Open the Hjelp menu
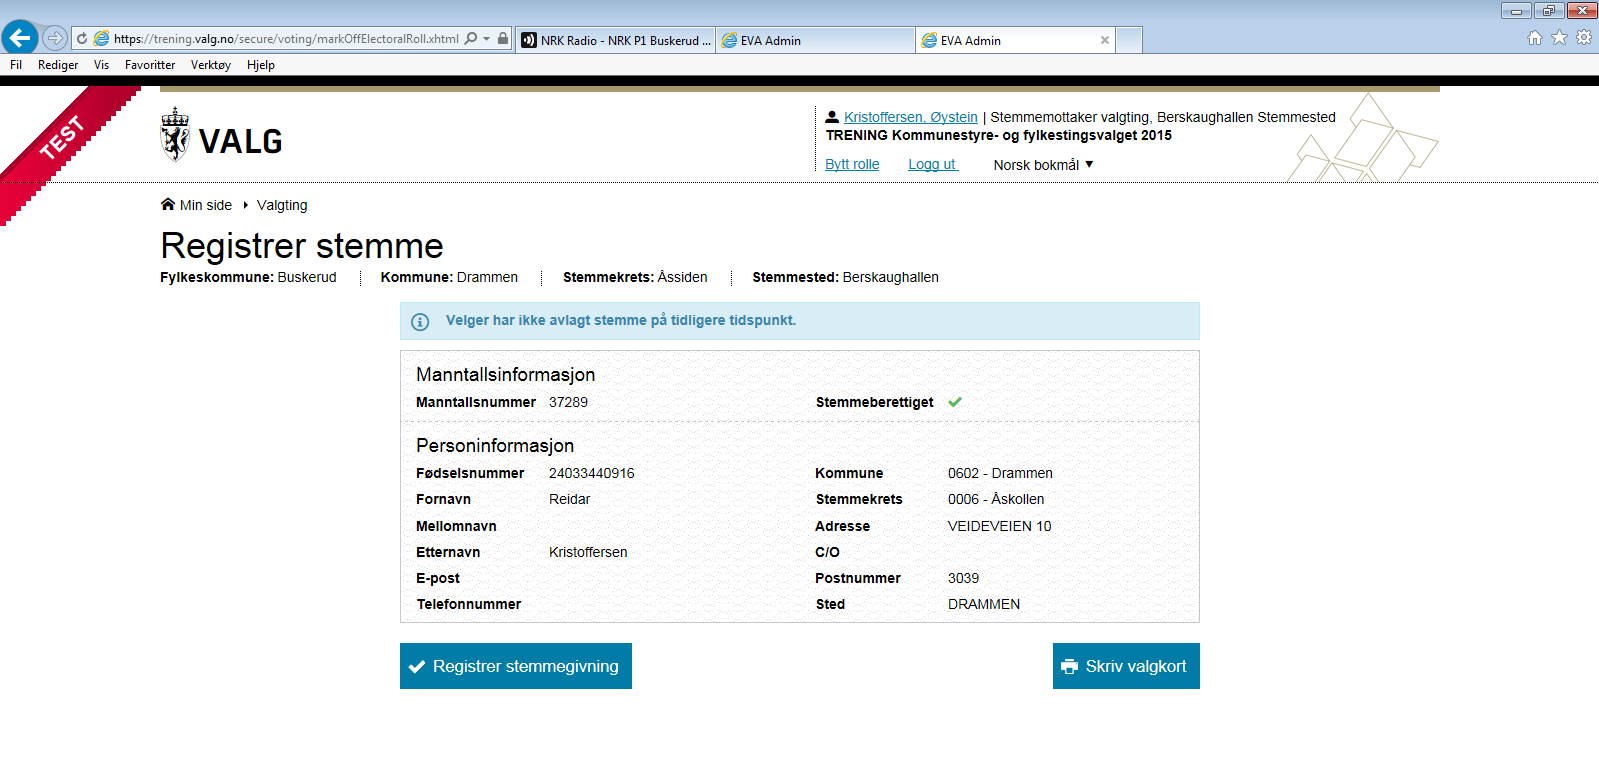 pos(261,65)
